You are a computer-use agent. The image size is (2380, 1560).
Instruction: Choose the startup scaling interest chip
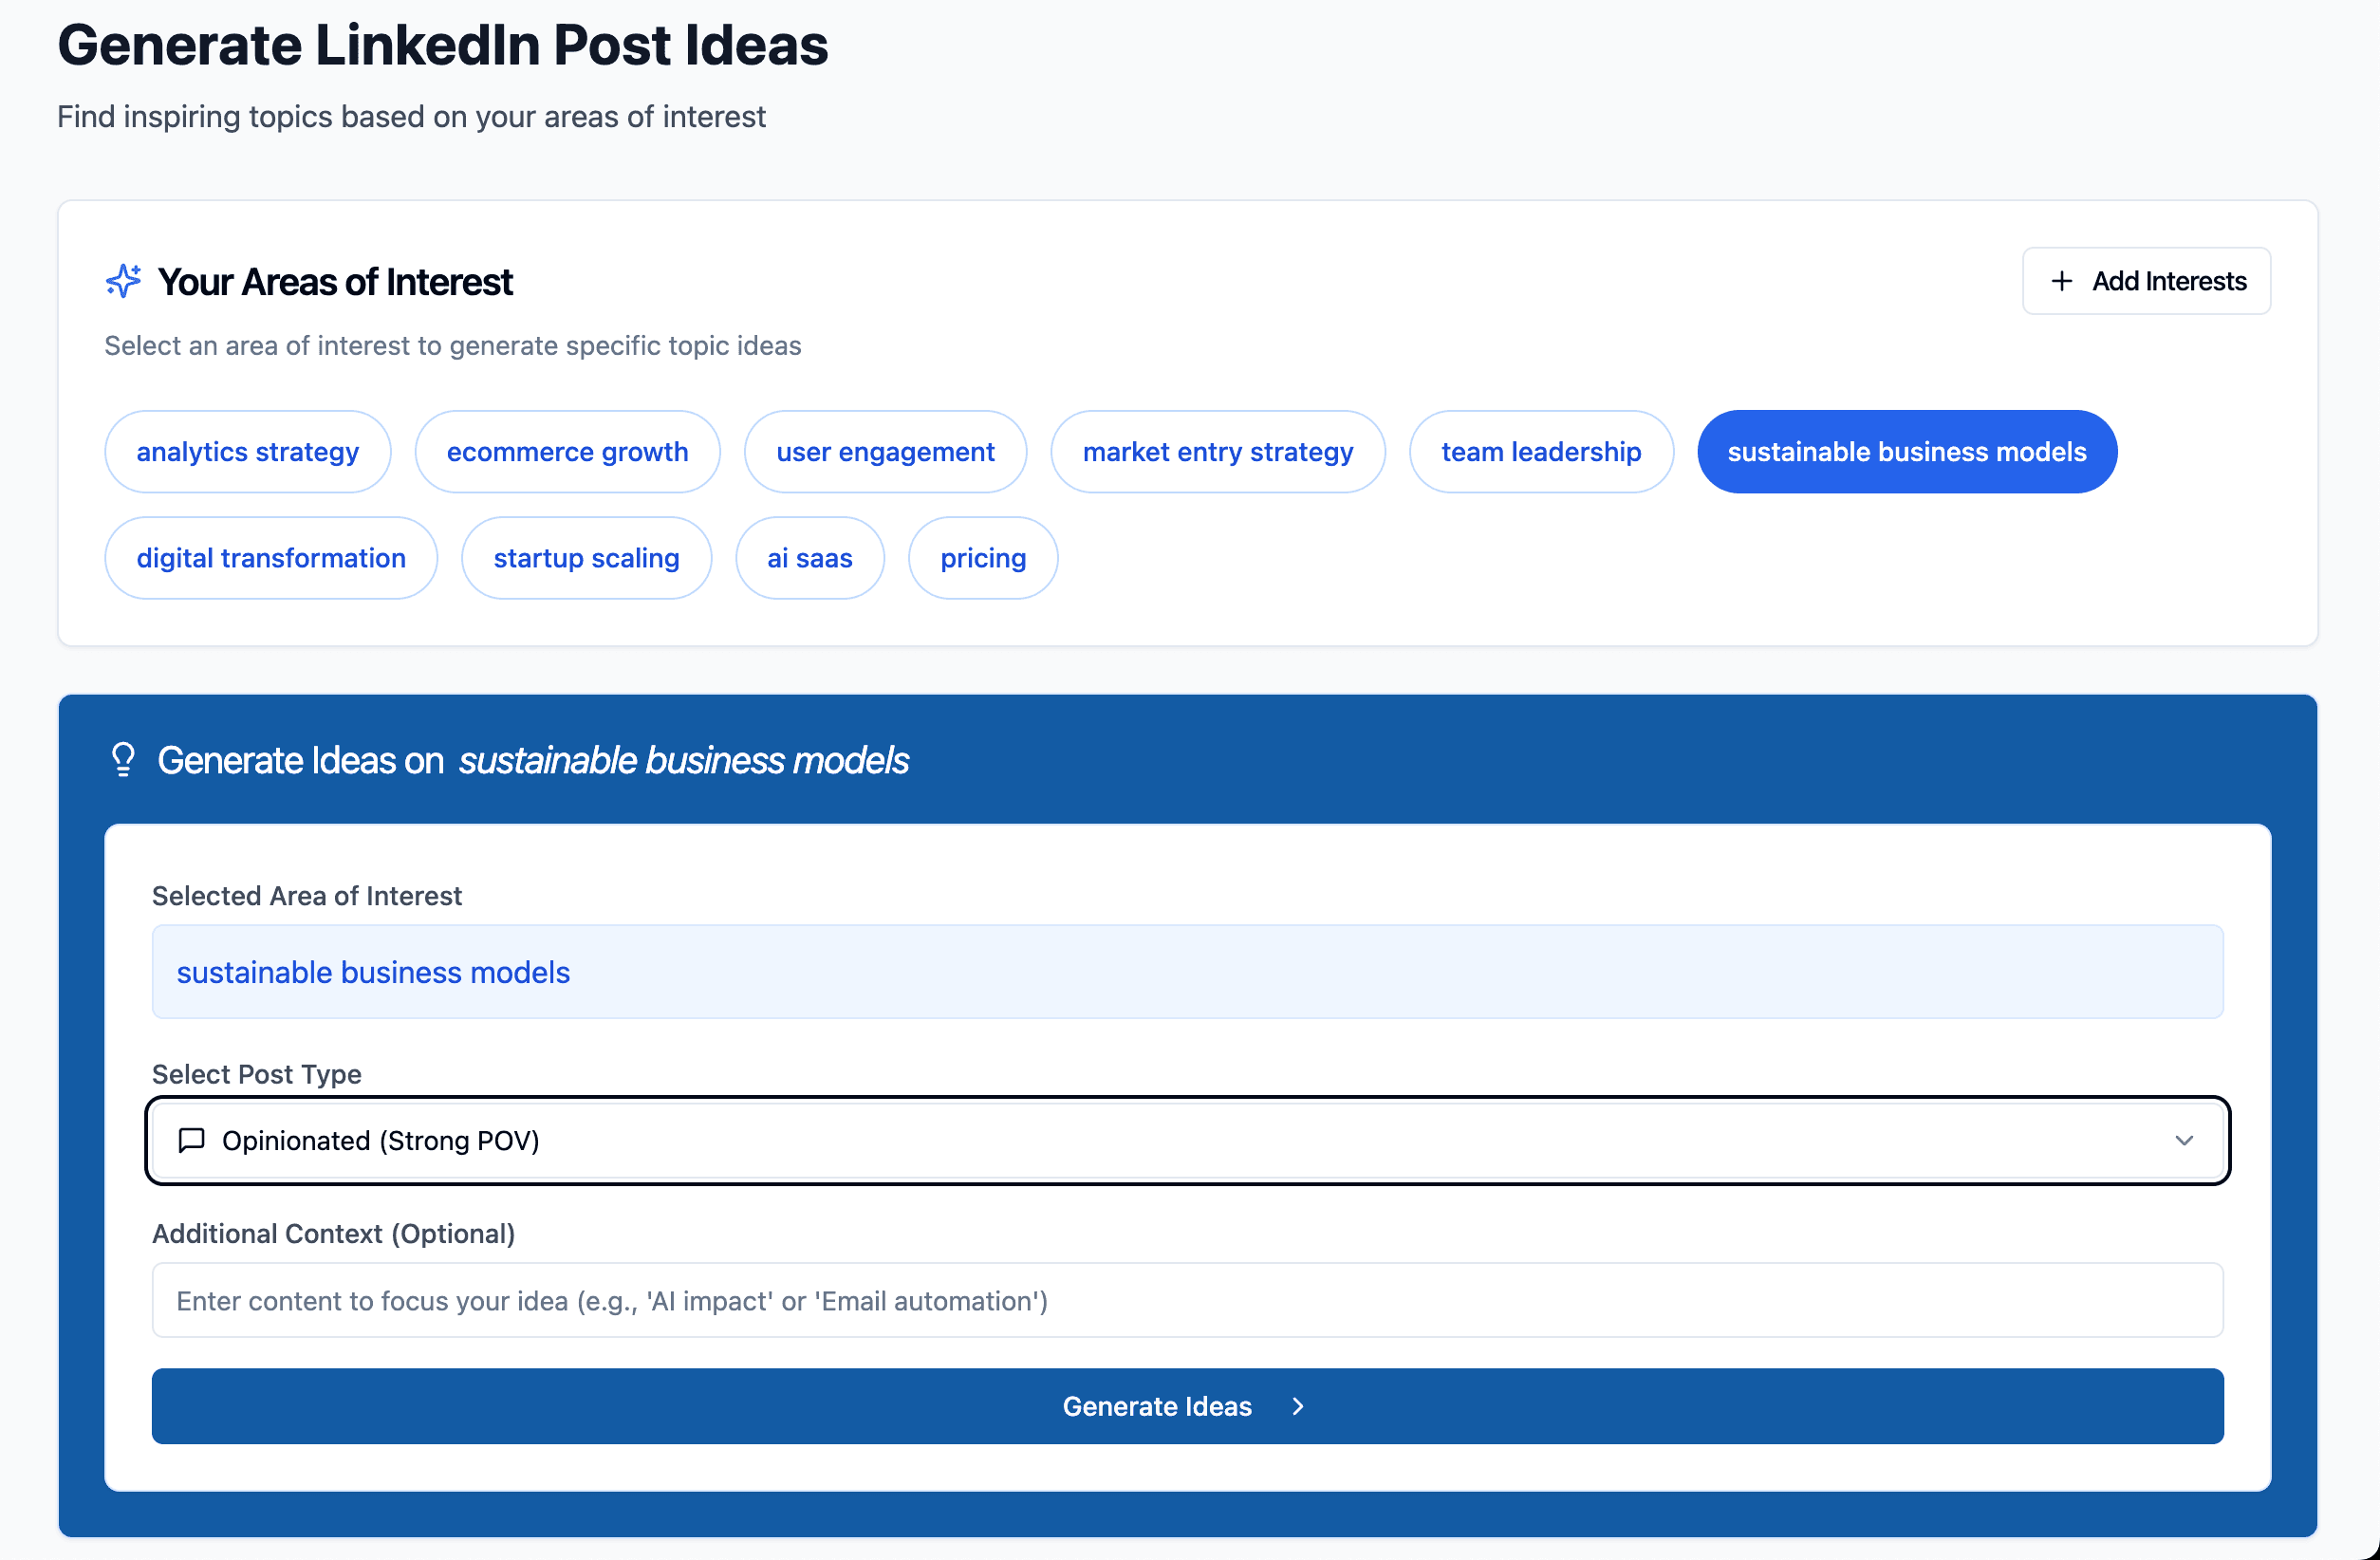pyautogui.click(x=586, y=558)
